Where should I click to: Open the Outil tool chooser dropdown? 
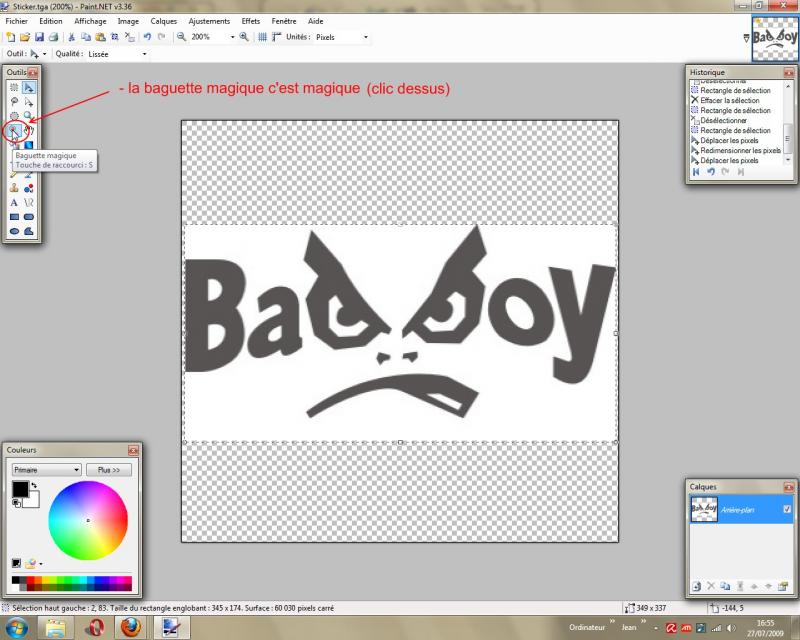(x=44, y=54)
